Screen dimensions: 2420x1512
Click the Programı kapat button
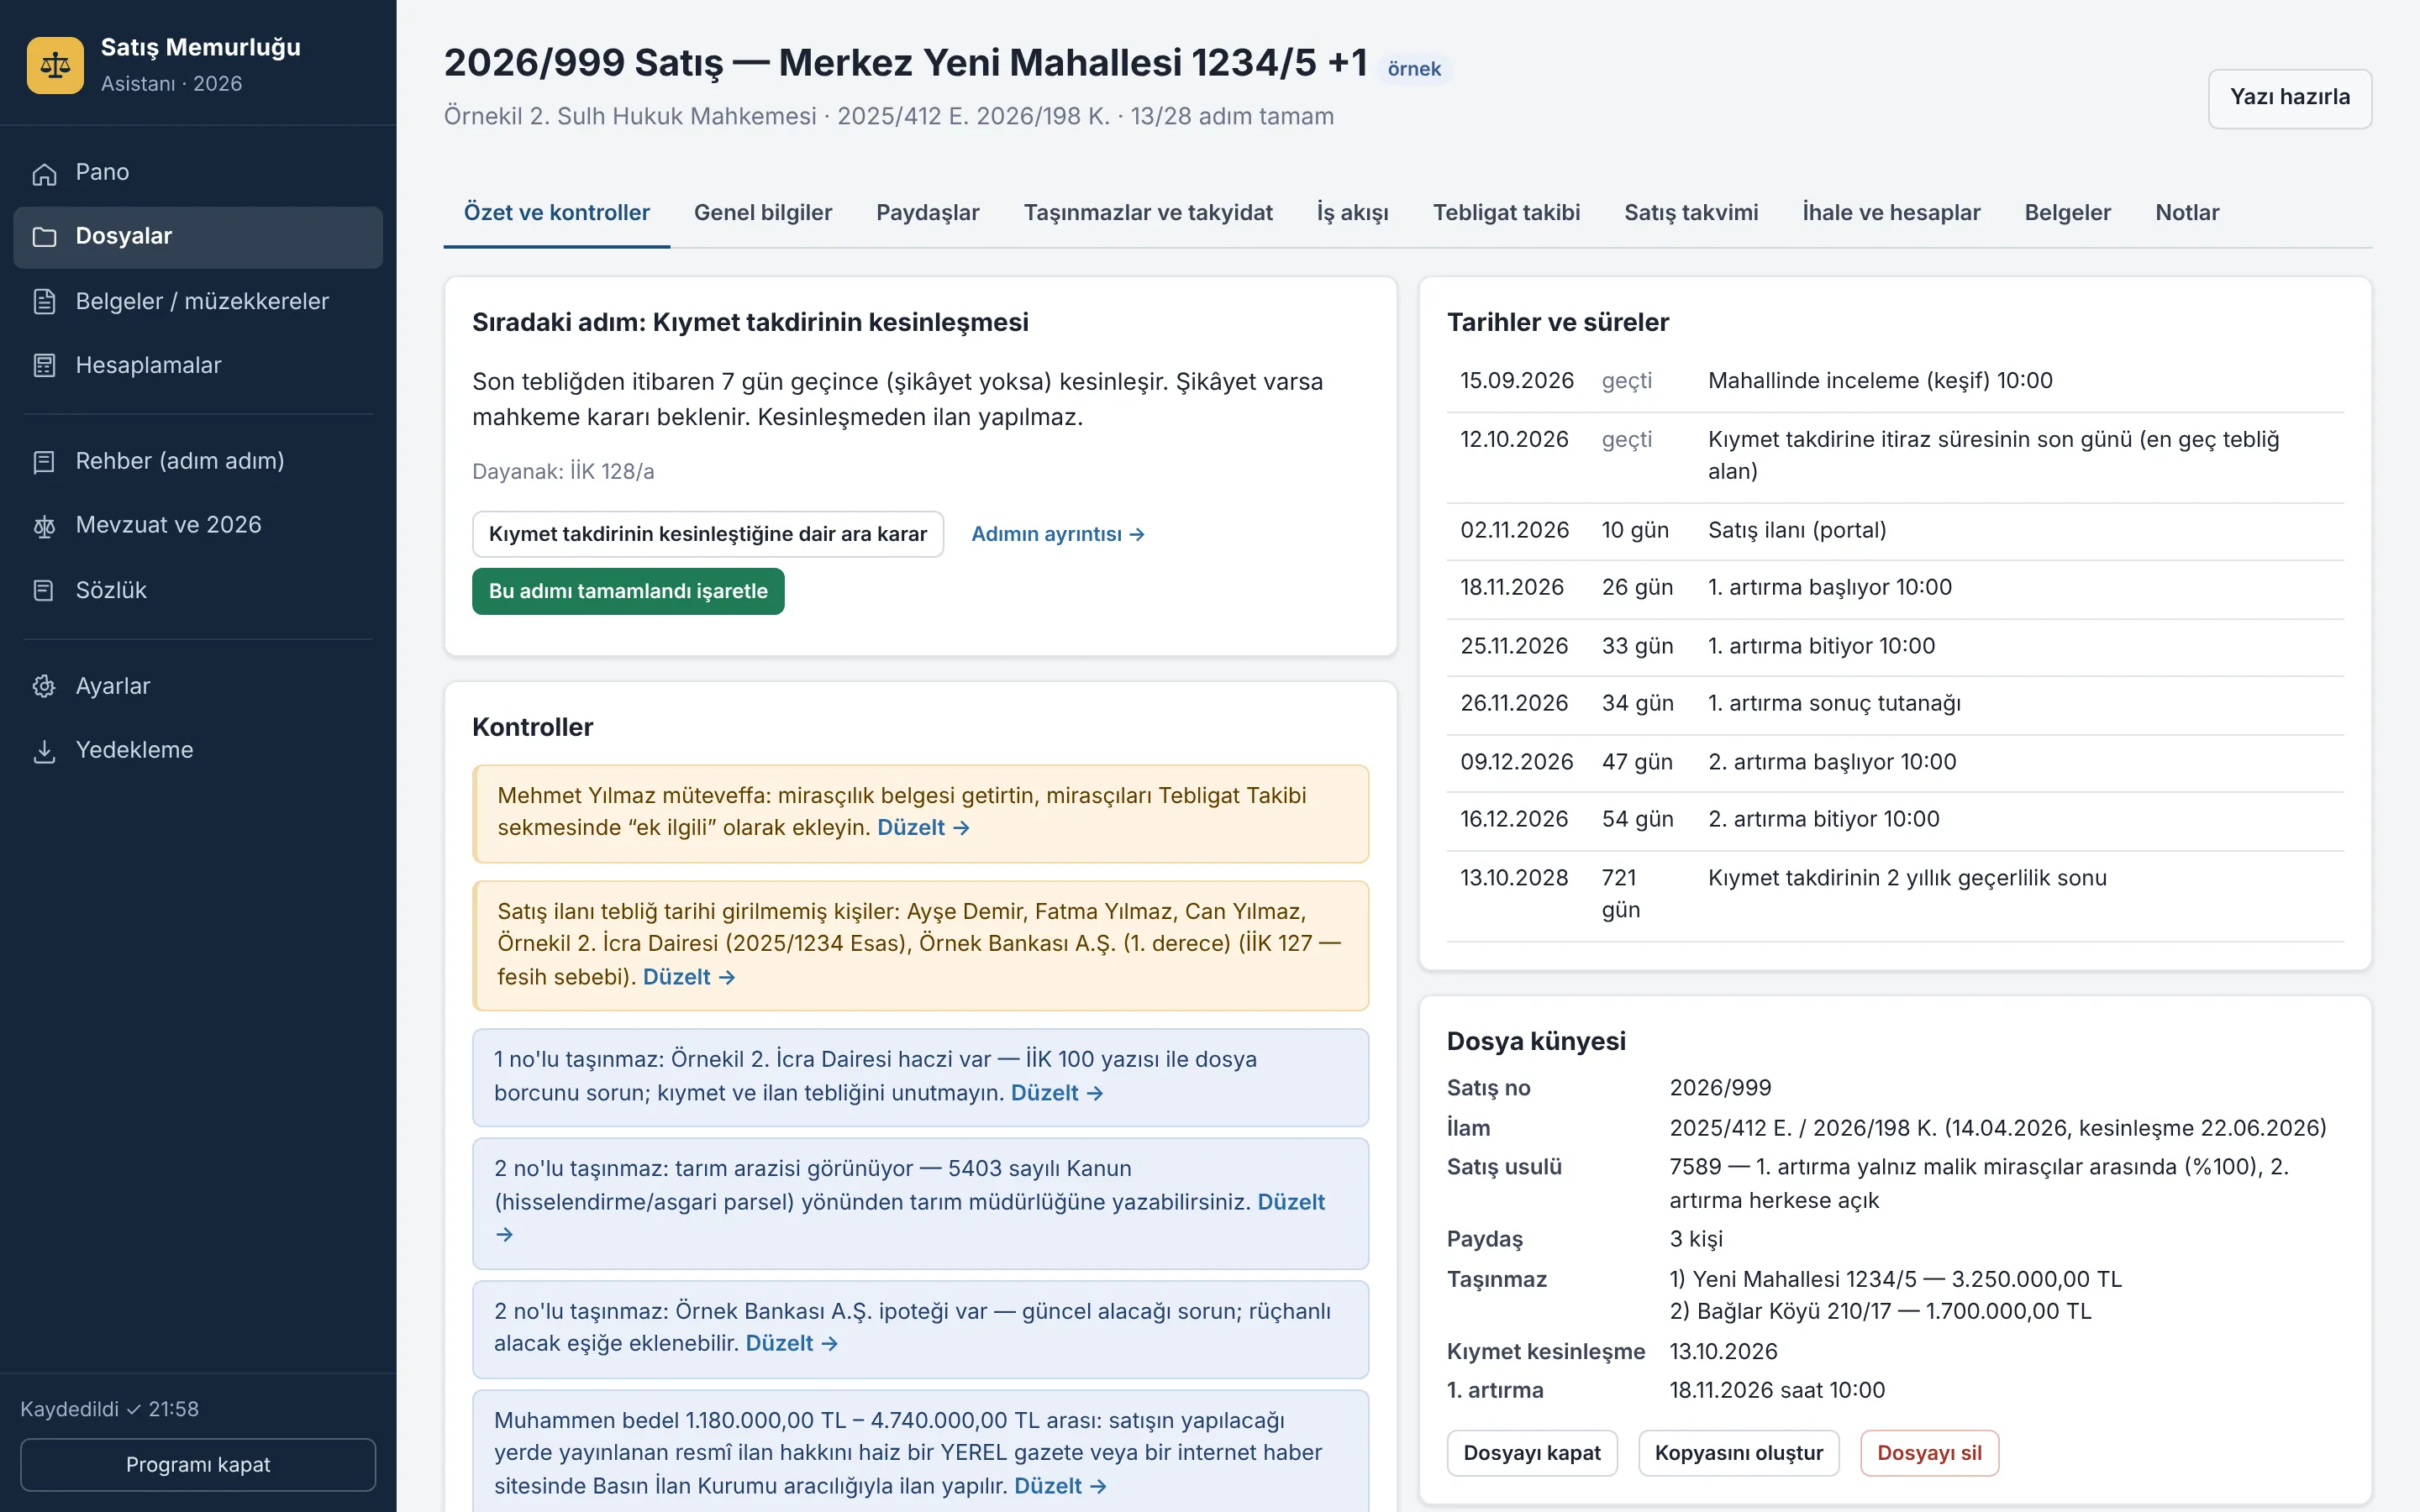[198, 1465]
